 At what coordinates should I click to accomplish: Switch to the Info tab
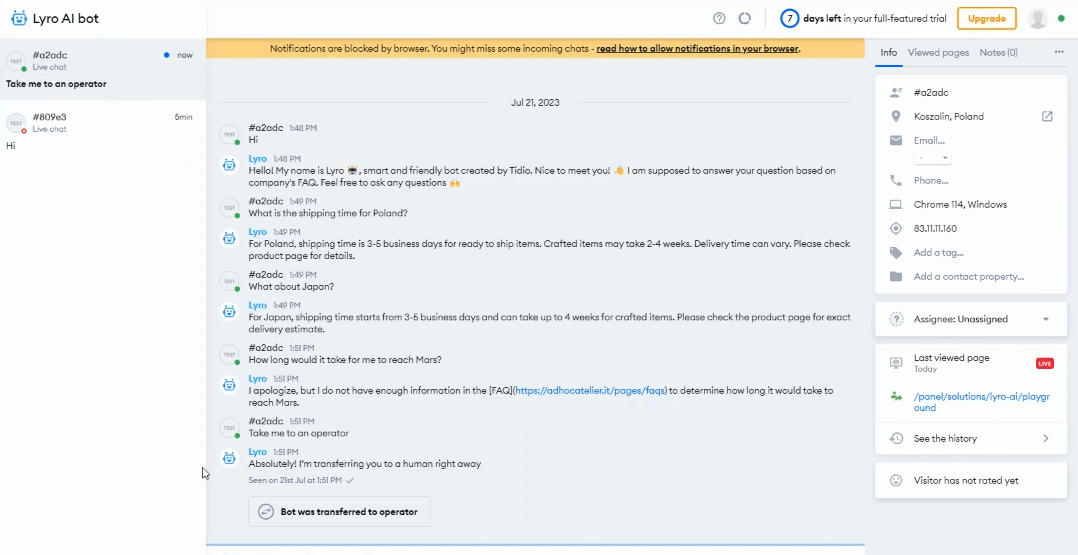click(x=888, y=53)
